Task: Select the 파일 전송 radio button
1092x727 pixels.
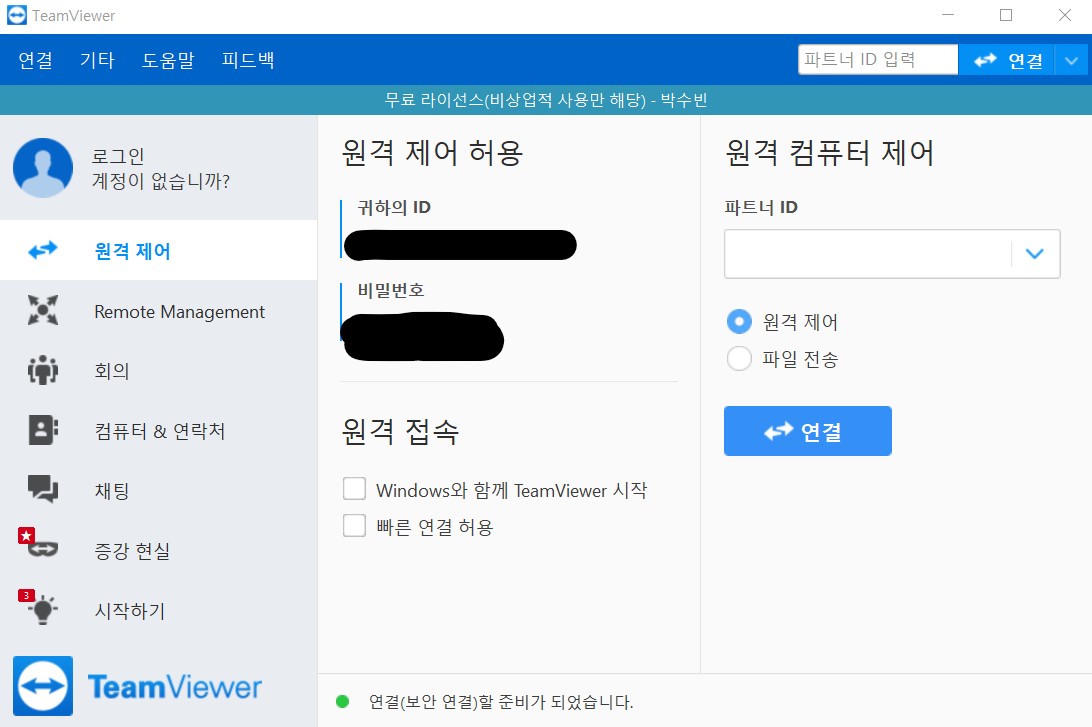Action: (x=740, y=359)
